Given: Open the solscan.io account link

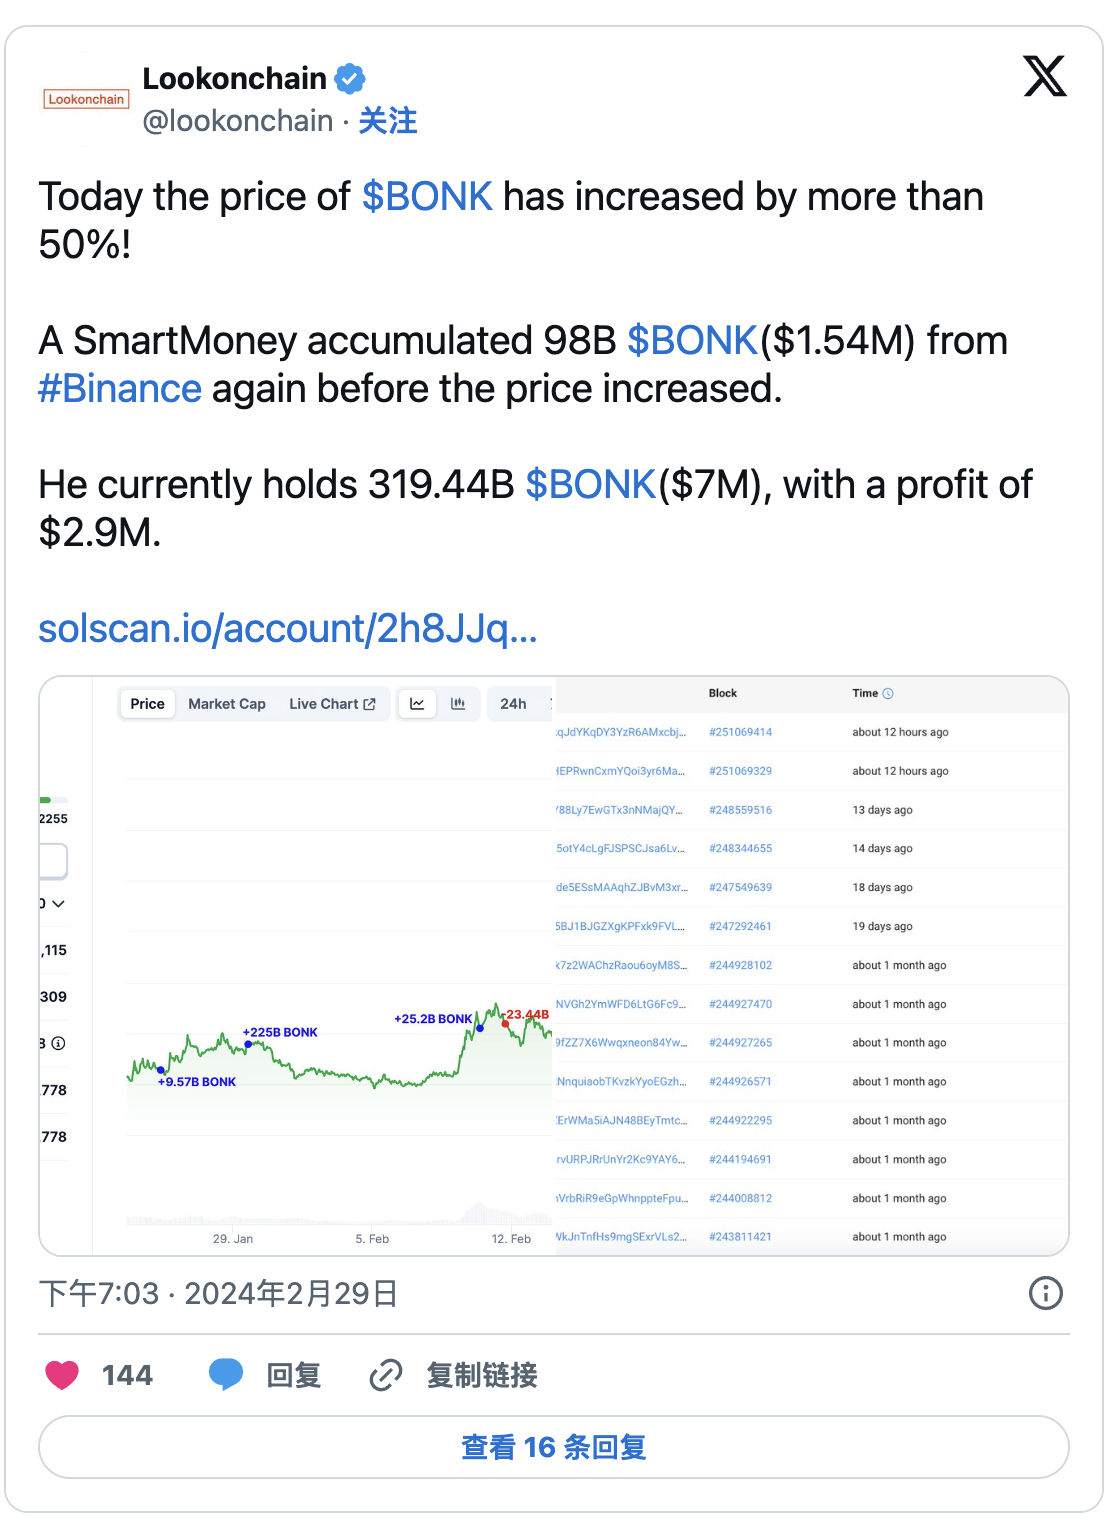Looking at the screenshot, I should [x=288, y=629].
